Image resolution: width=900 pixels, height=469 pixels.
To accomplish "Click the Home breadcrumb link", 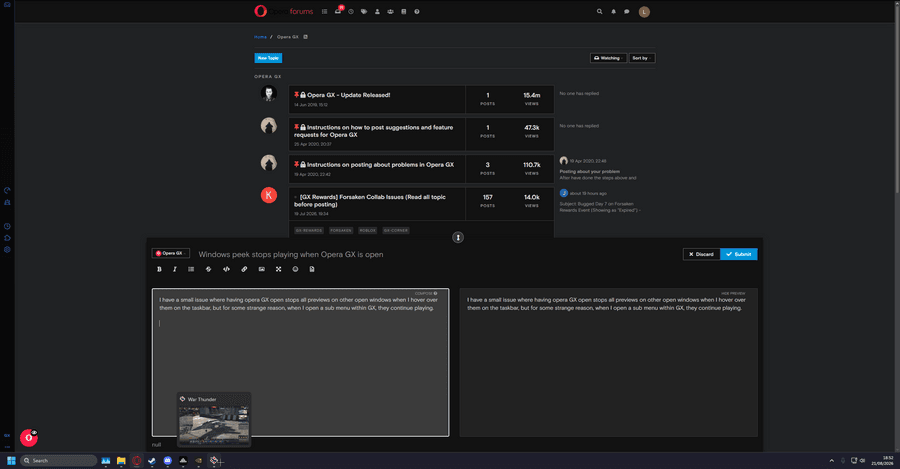I will (x=261, y=37).
